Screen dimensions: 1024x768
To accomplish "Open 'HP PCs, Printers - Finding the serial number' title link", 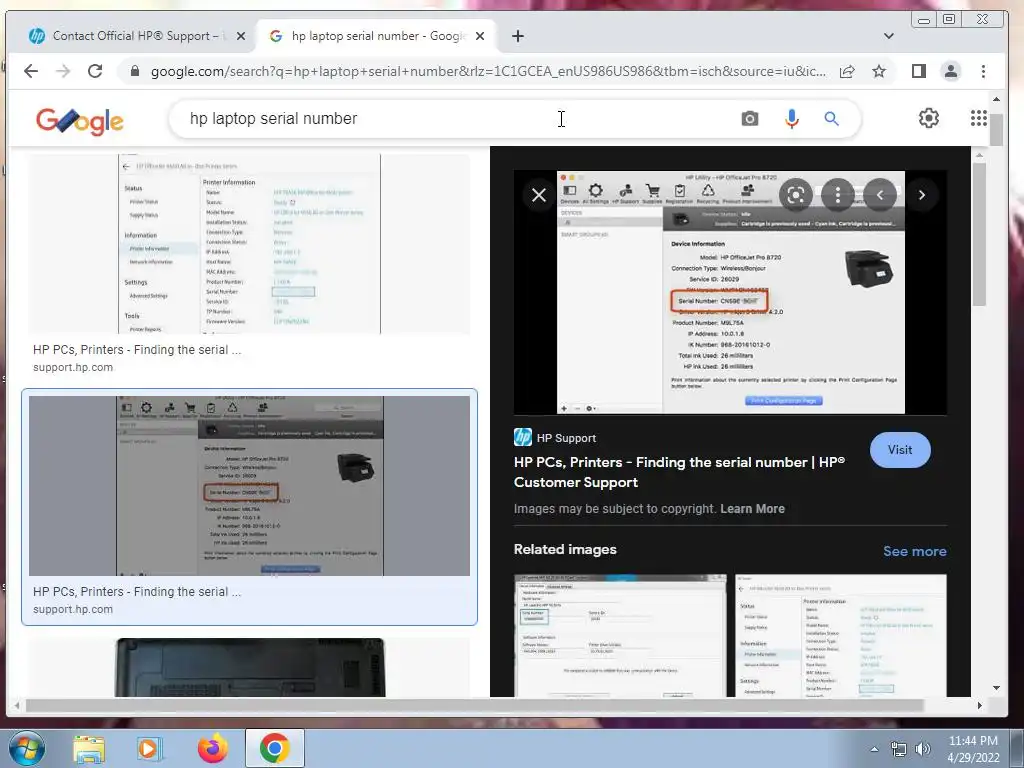I will coord(679,472).
